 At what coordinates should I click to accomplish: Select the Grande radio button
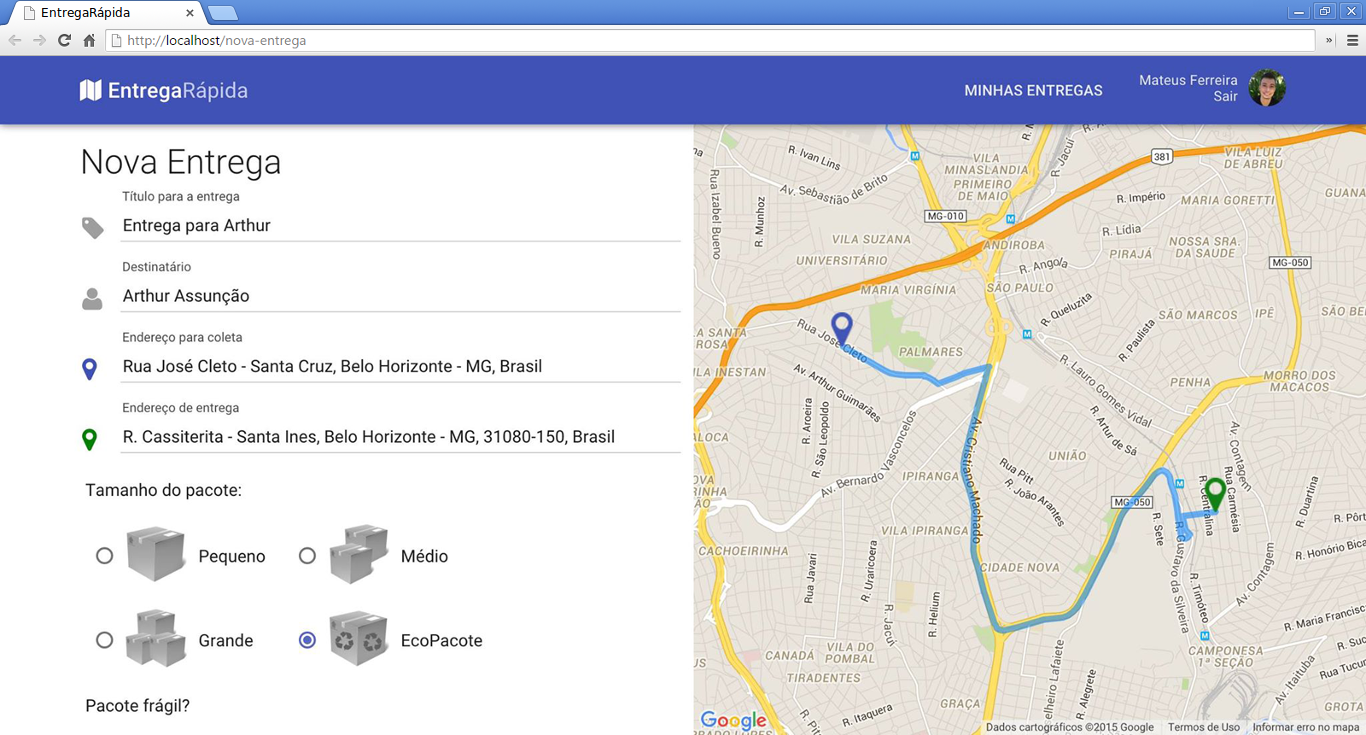(104, 639)
